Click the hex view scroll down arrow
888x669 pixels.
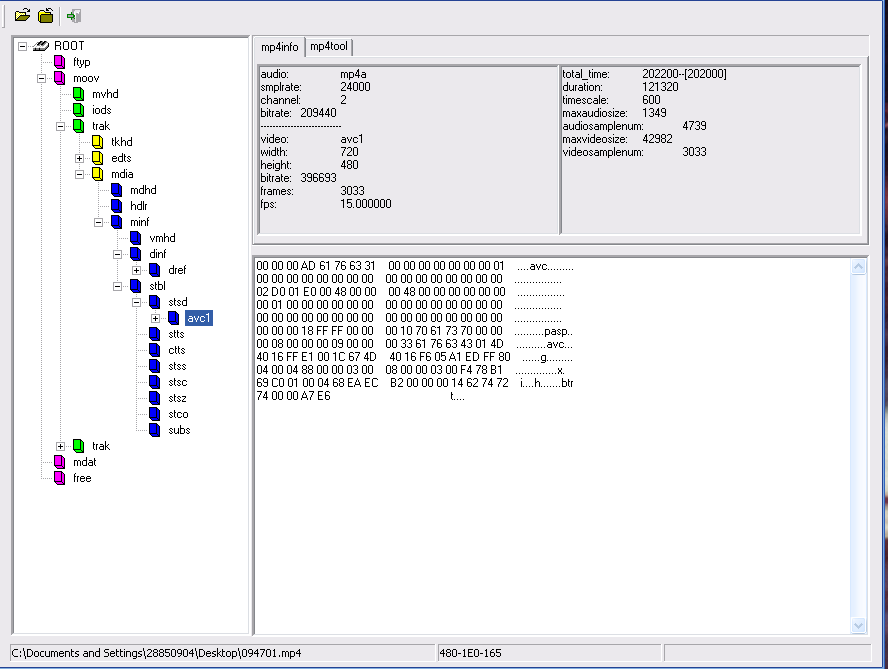coord(859,625)
